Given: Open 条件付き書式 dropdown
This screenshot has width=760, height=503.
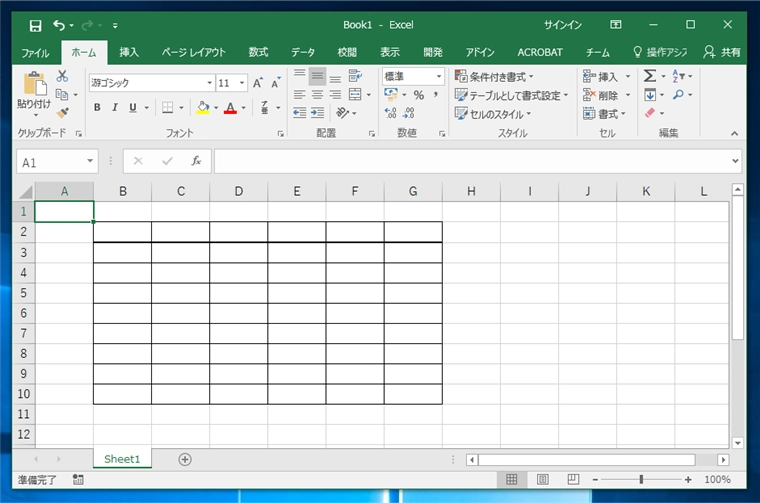Looking at the screenshot, I should point(494,77).
